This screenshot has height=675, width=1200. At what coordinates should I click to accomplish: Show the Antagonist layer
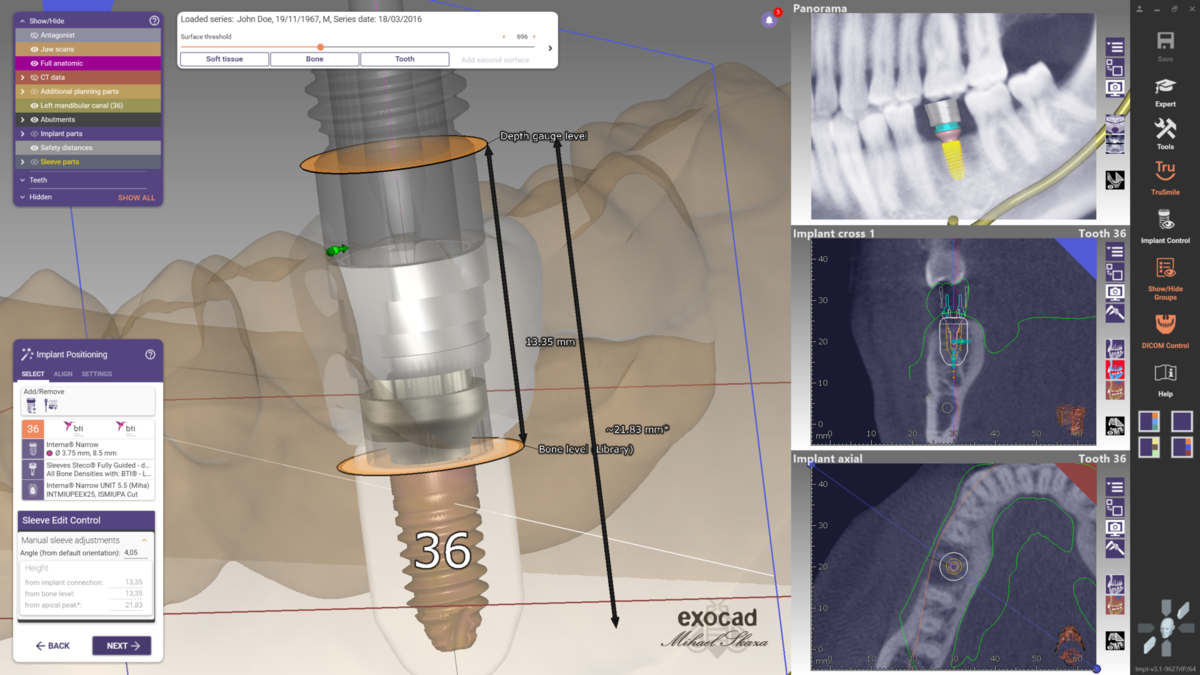click(34, 35)
